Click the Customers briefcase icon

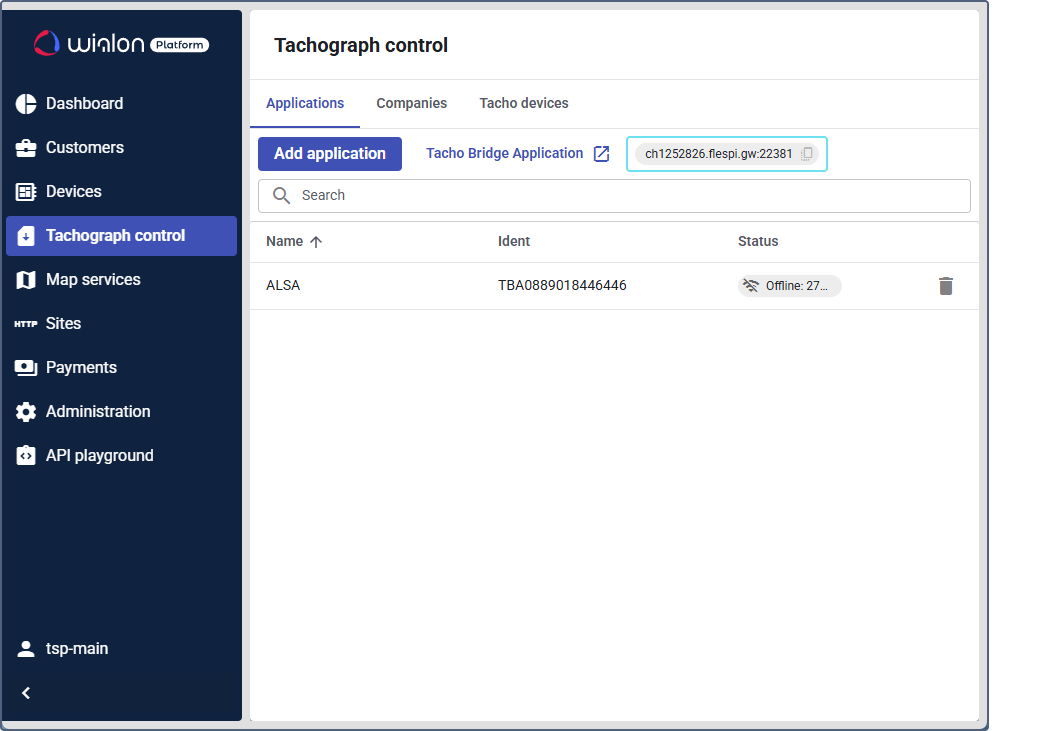click(26, 148)
